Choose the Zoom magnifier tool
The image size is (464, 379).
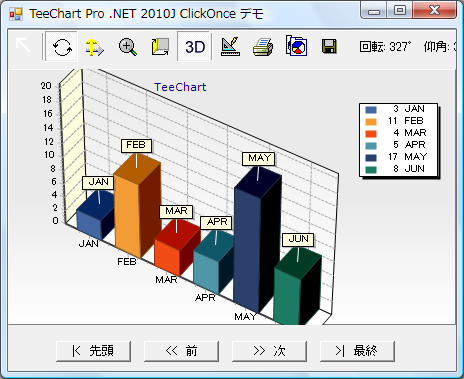coord(128,47)
